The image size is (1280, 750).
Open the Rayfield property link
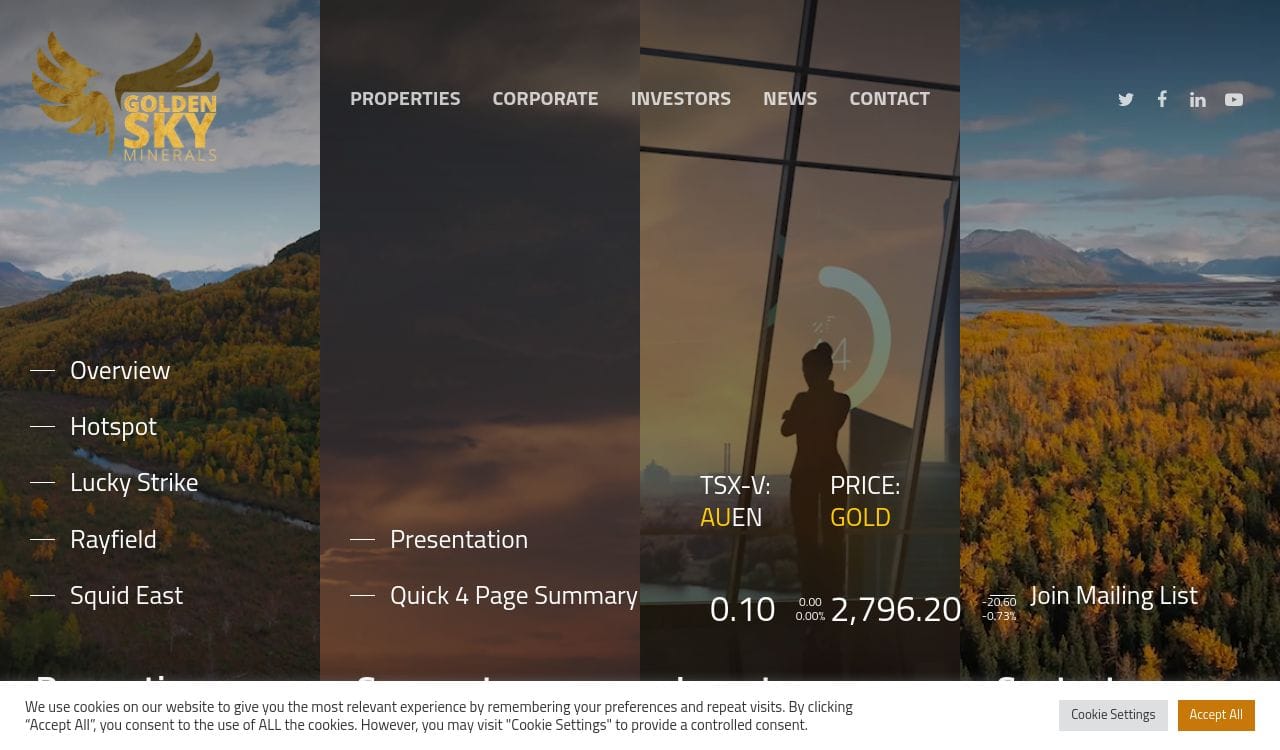click(x=113, y=539)
